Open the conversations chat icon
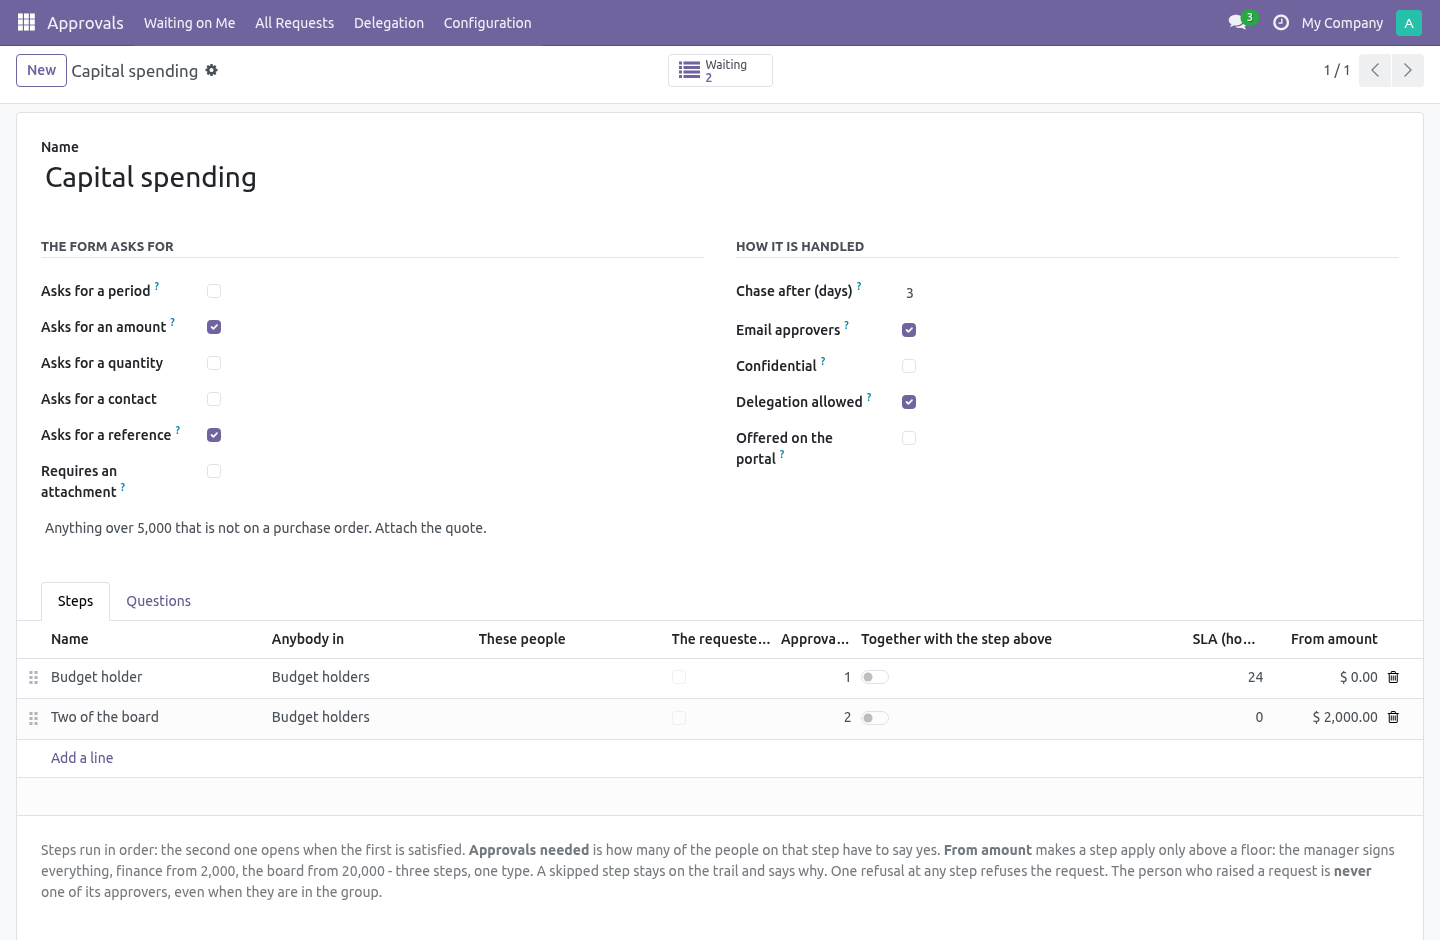The height and width of the screenshot is (940, 1440). pos(1237,22)
